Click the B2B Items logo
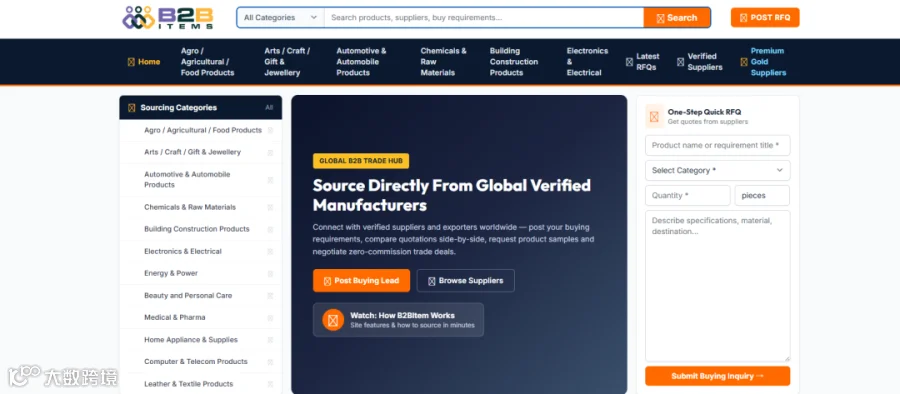This screenshot has width=900, height=394. tap(168, 18)
